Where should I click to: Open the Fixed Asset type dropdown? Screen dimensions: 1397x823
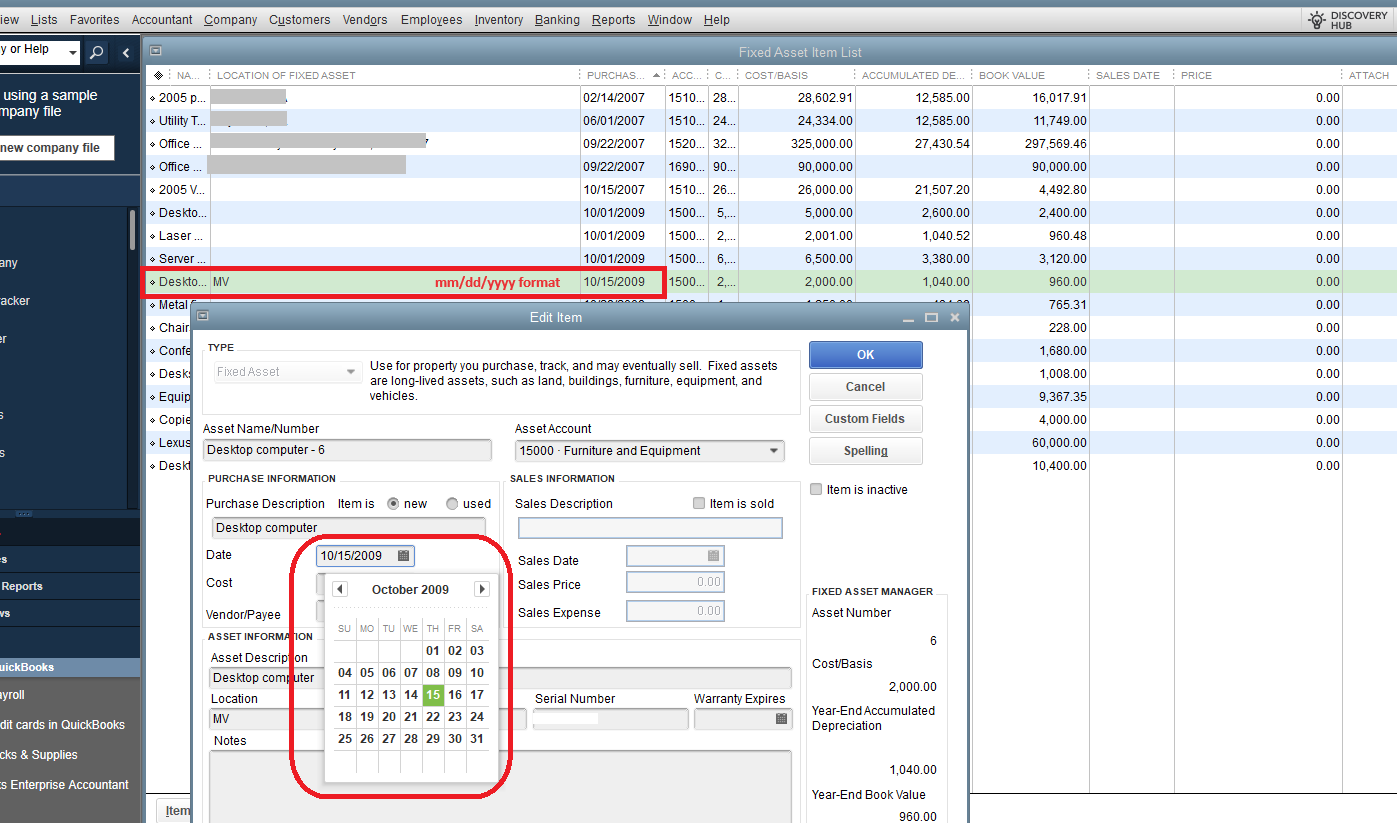click(351, 372)
